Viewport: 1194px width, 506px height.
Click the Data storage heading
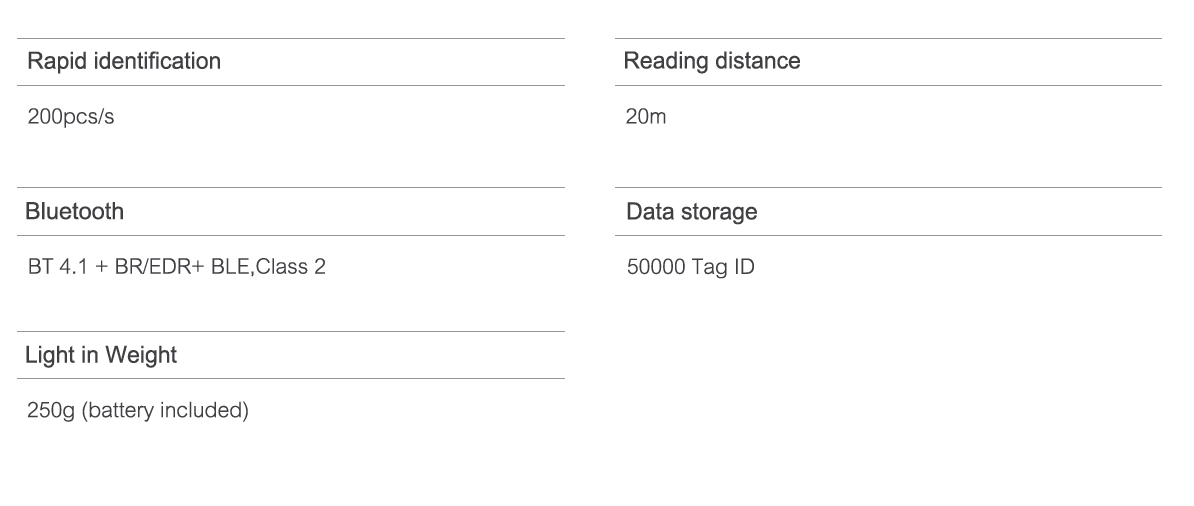[691, 212]
